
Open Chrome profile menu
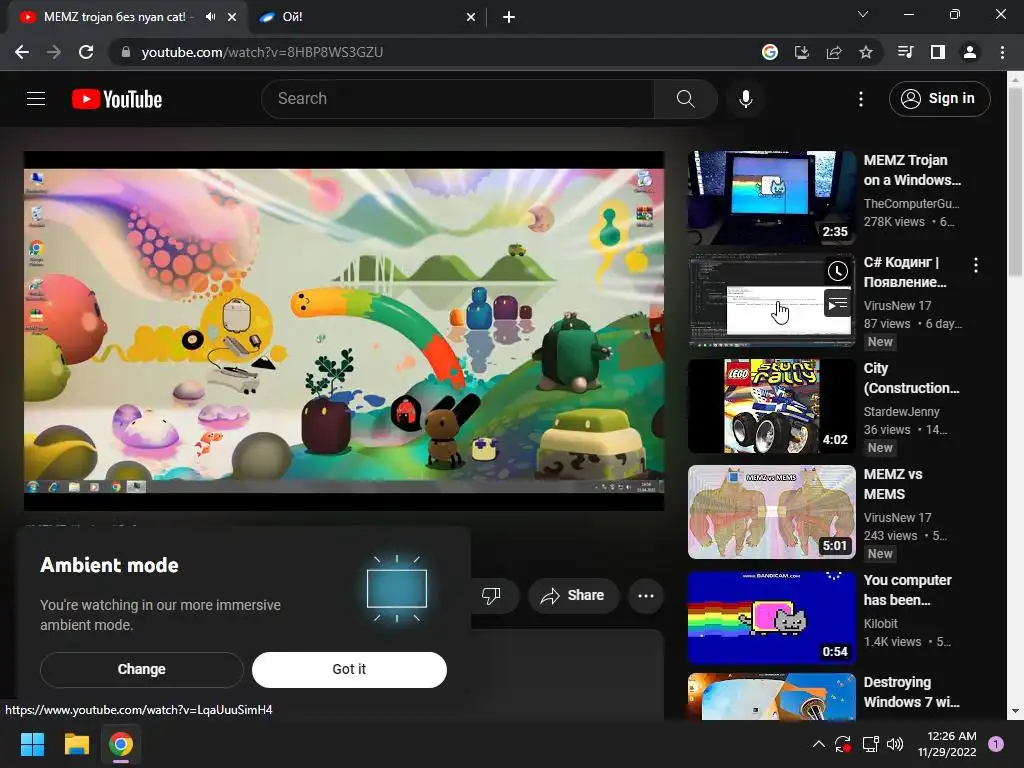(970, 52)
